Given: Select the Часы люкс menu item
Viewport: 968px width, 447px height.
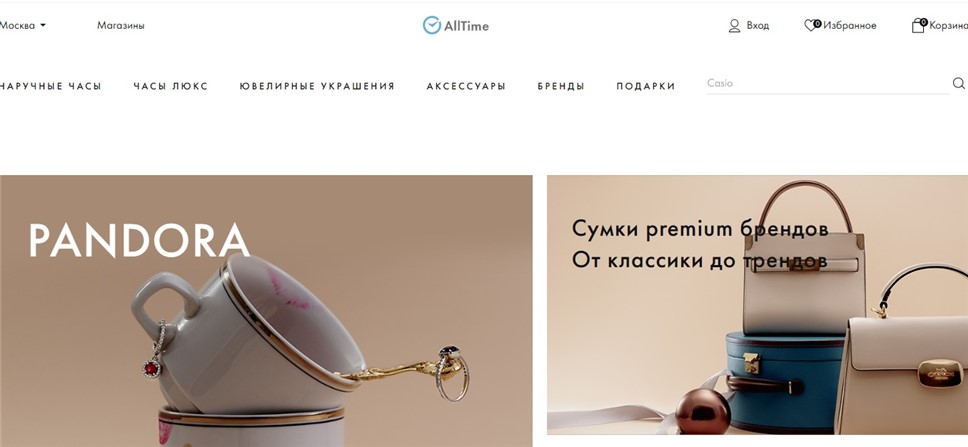Looking at the screenshot, I should [170, 86].
